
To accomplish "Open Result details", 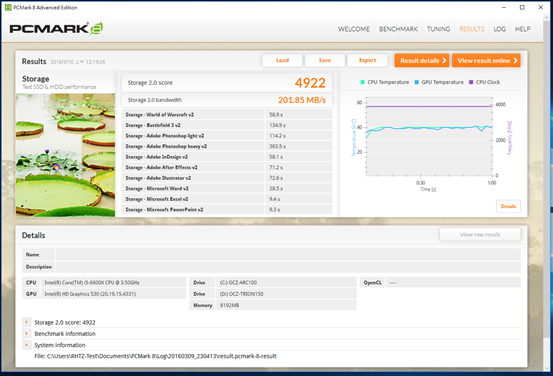I will pyautogui.click(x=422, y=60).
